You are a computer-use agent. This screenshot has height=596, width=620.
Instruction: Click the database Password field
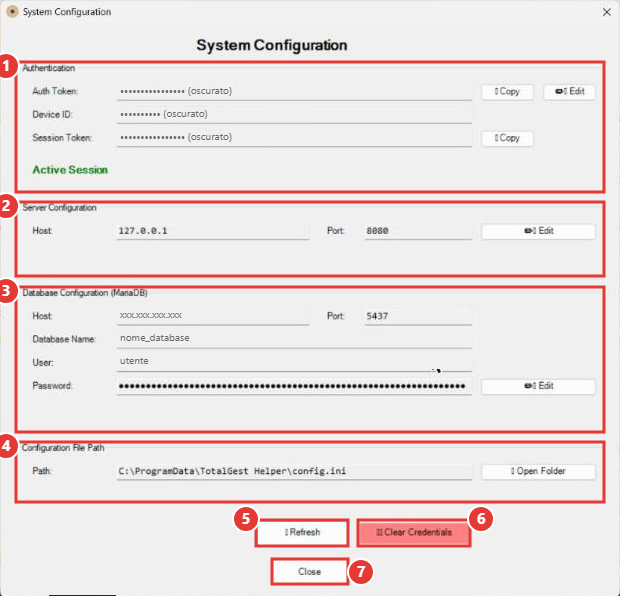(x=294, y=386)
